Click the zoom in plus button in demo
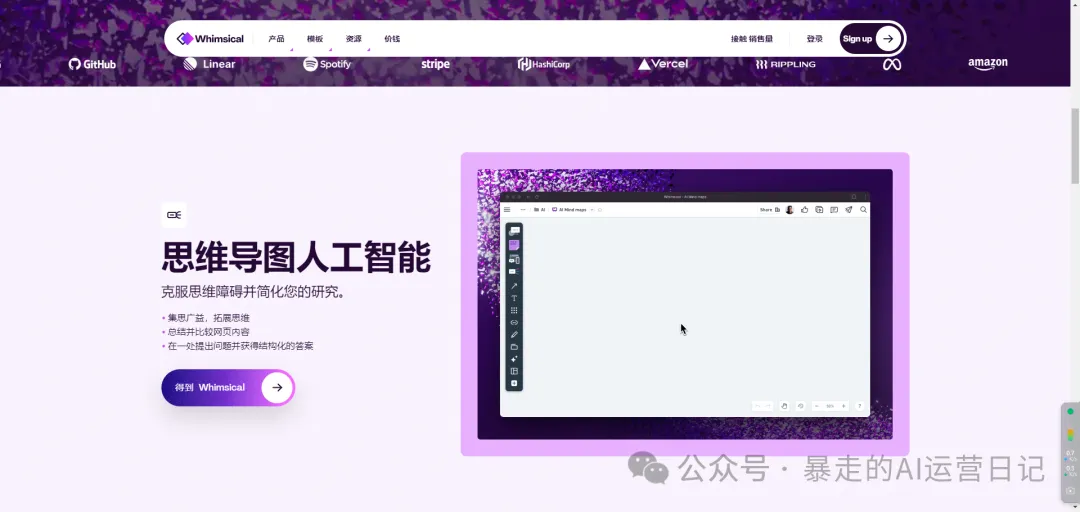The height and width of the screenshot is (512, 1080). click(x=843, y=406)
